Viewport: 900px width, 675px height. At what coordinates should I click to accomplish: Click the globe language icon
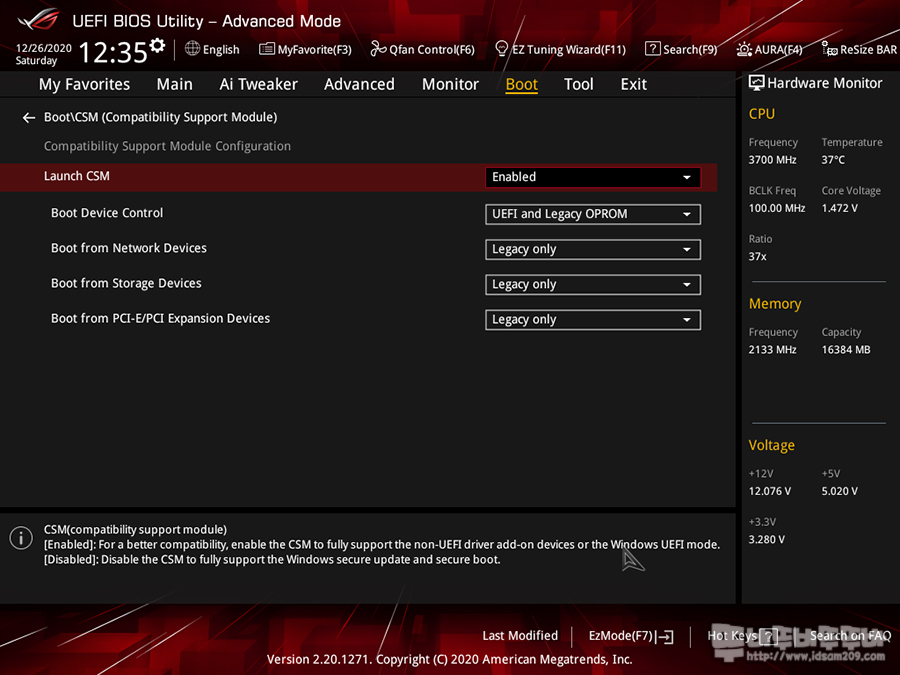pos(192,49)
